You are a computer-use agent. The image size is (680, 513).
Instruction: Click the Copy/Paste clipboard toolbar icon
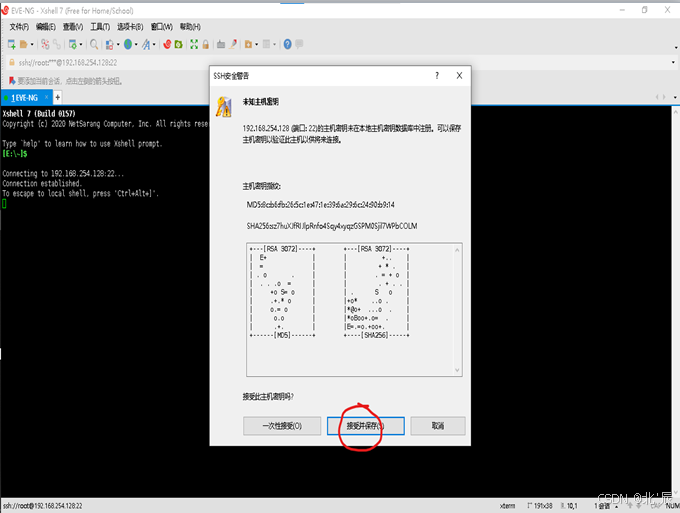pos(109,44)
